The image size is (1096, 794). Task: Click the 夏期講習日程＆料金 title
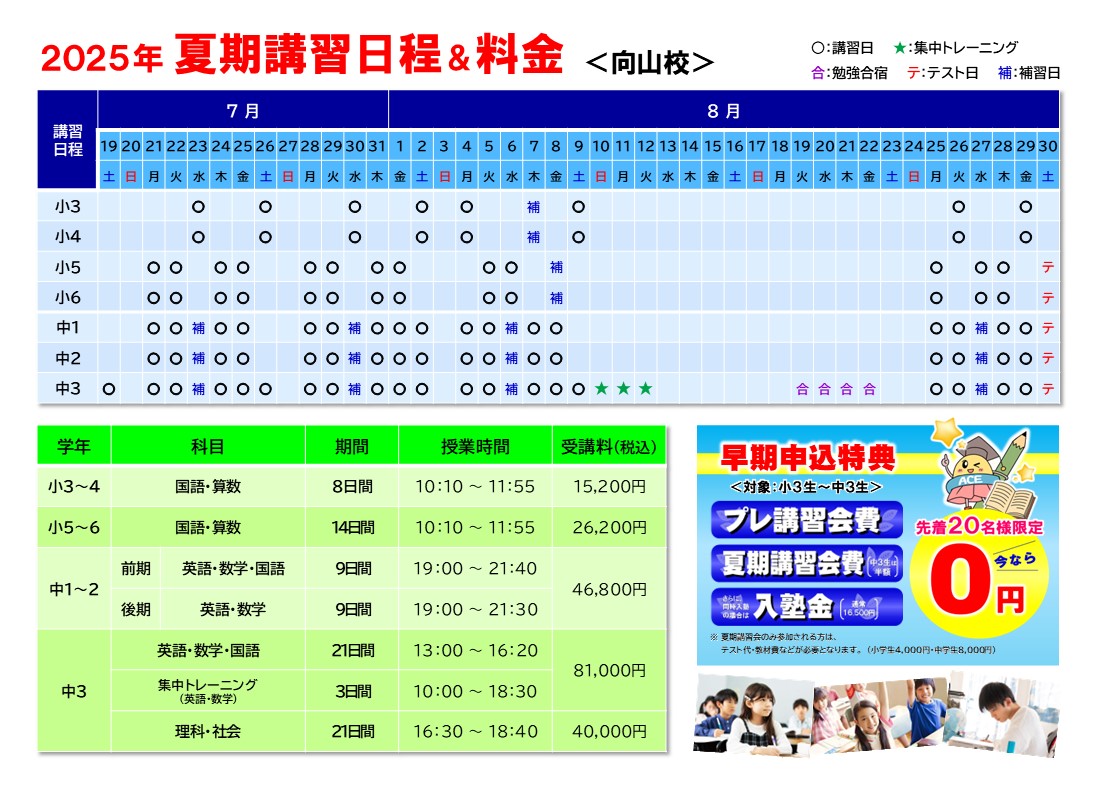point(368,55)
